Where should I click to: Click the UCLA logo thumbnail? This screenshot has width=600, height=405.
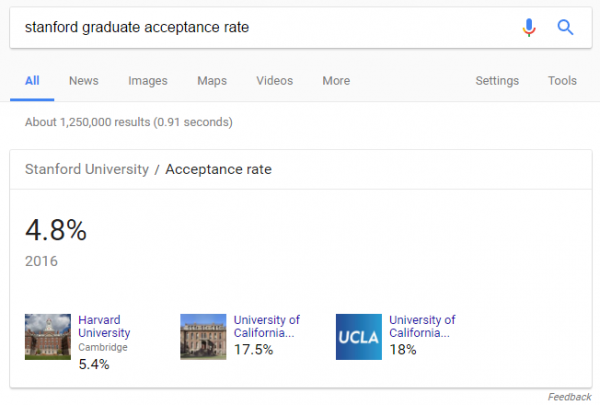358,336
